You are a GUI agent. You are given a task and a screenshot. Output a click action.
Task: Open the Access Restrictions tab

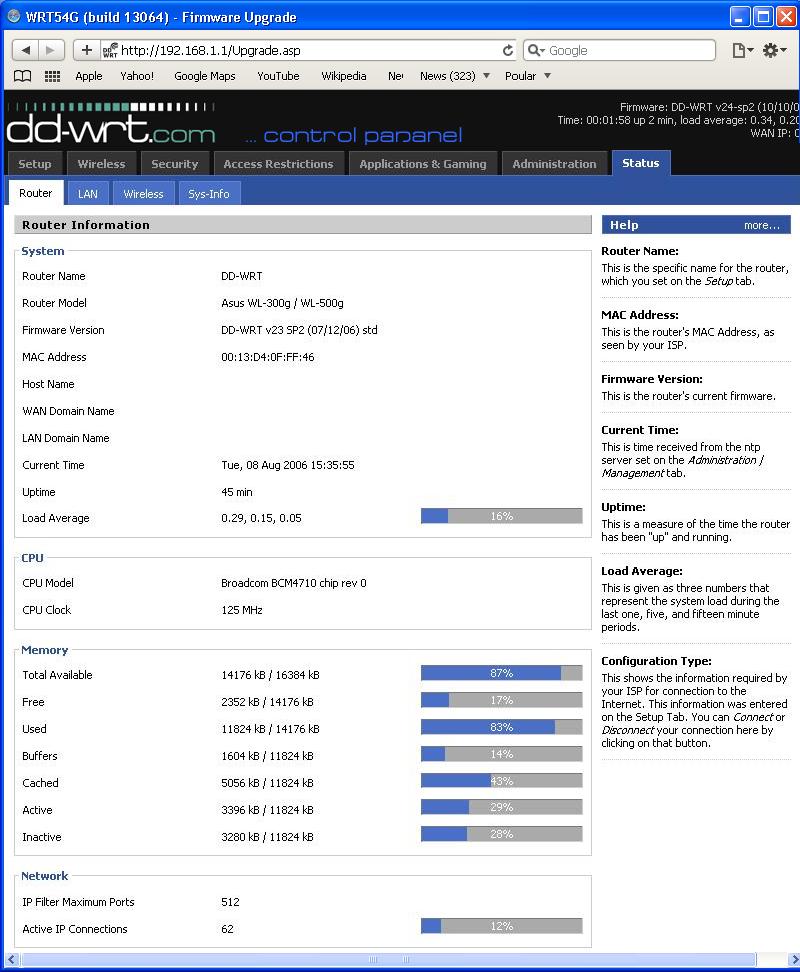(x=278, y=164)
